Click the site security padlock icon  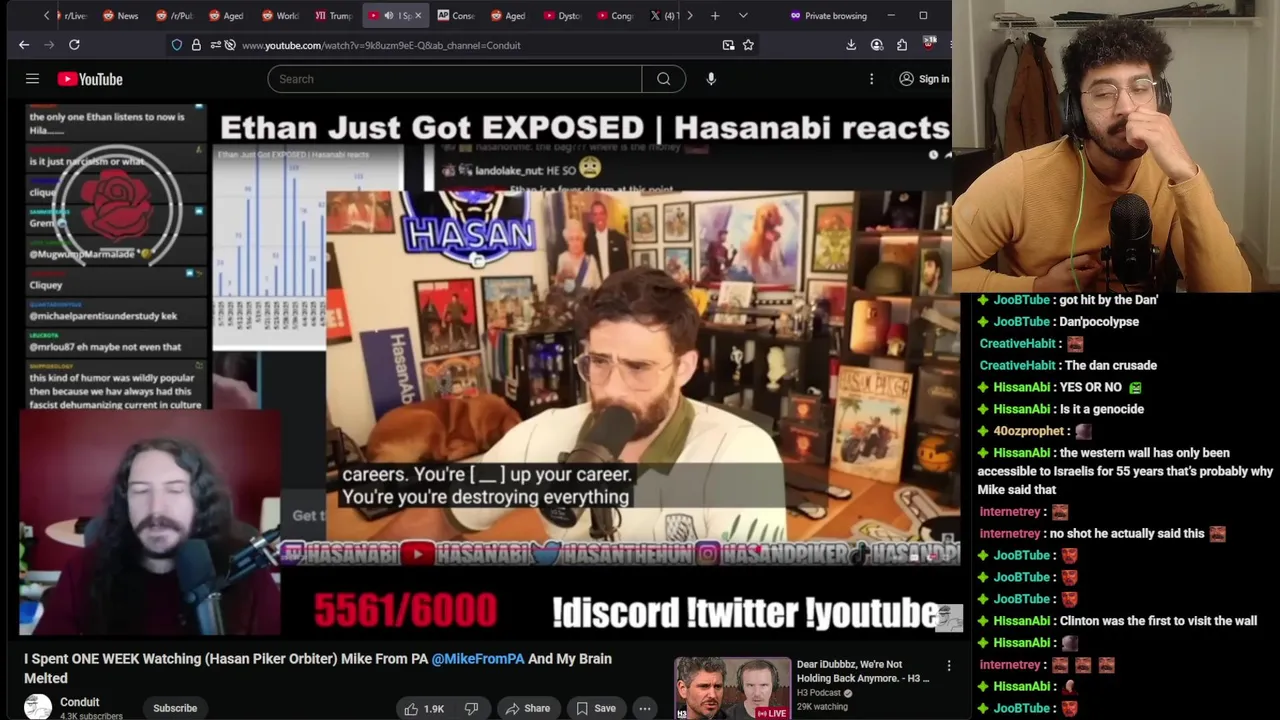click(196, 45)
